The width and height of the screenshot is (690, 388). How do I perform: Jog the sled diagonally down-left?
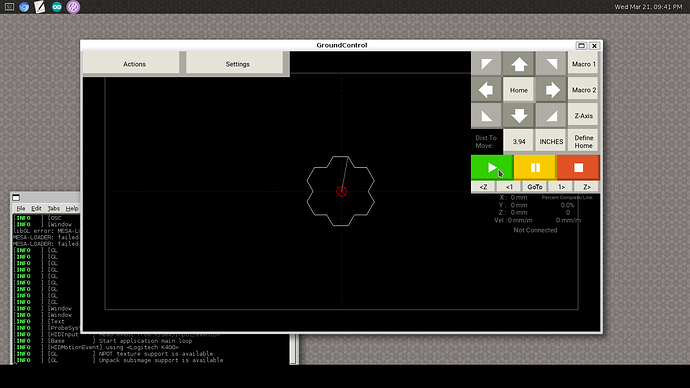tap(486, 116)
